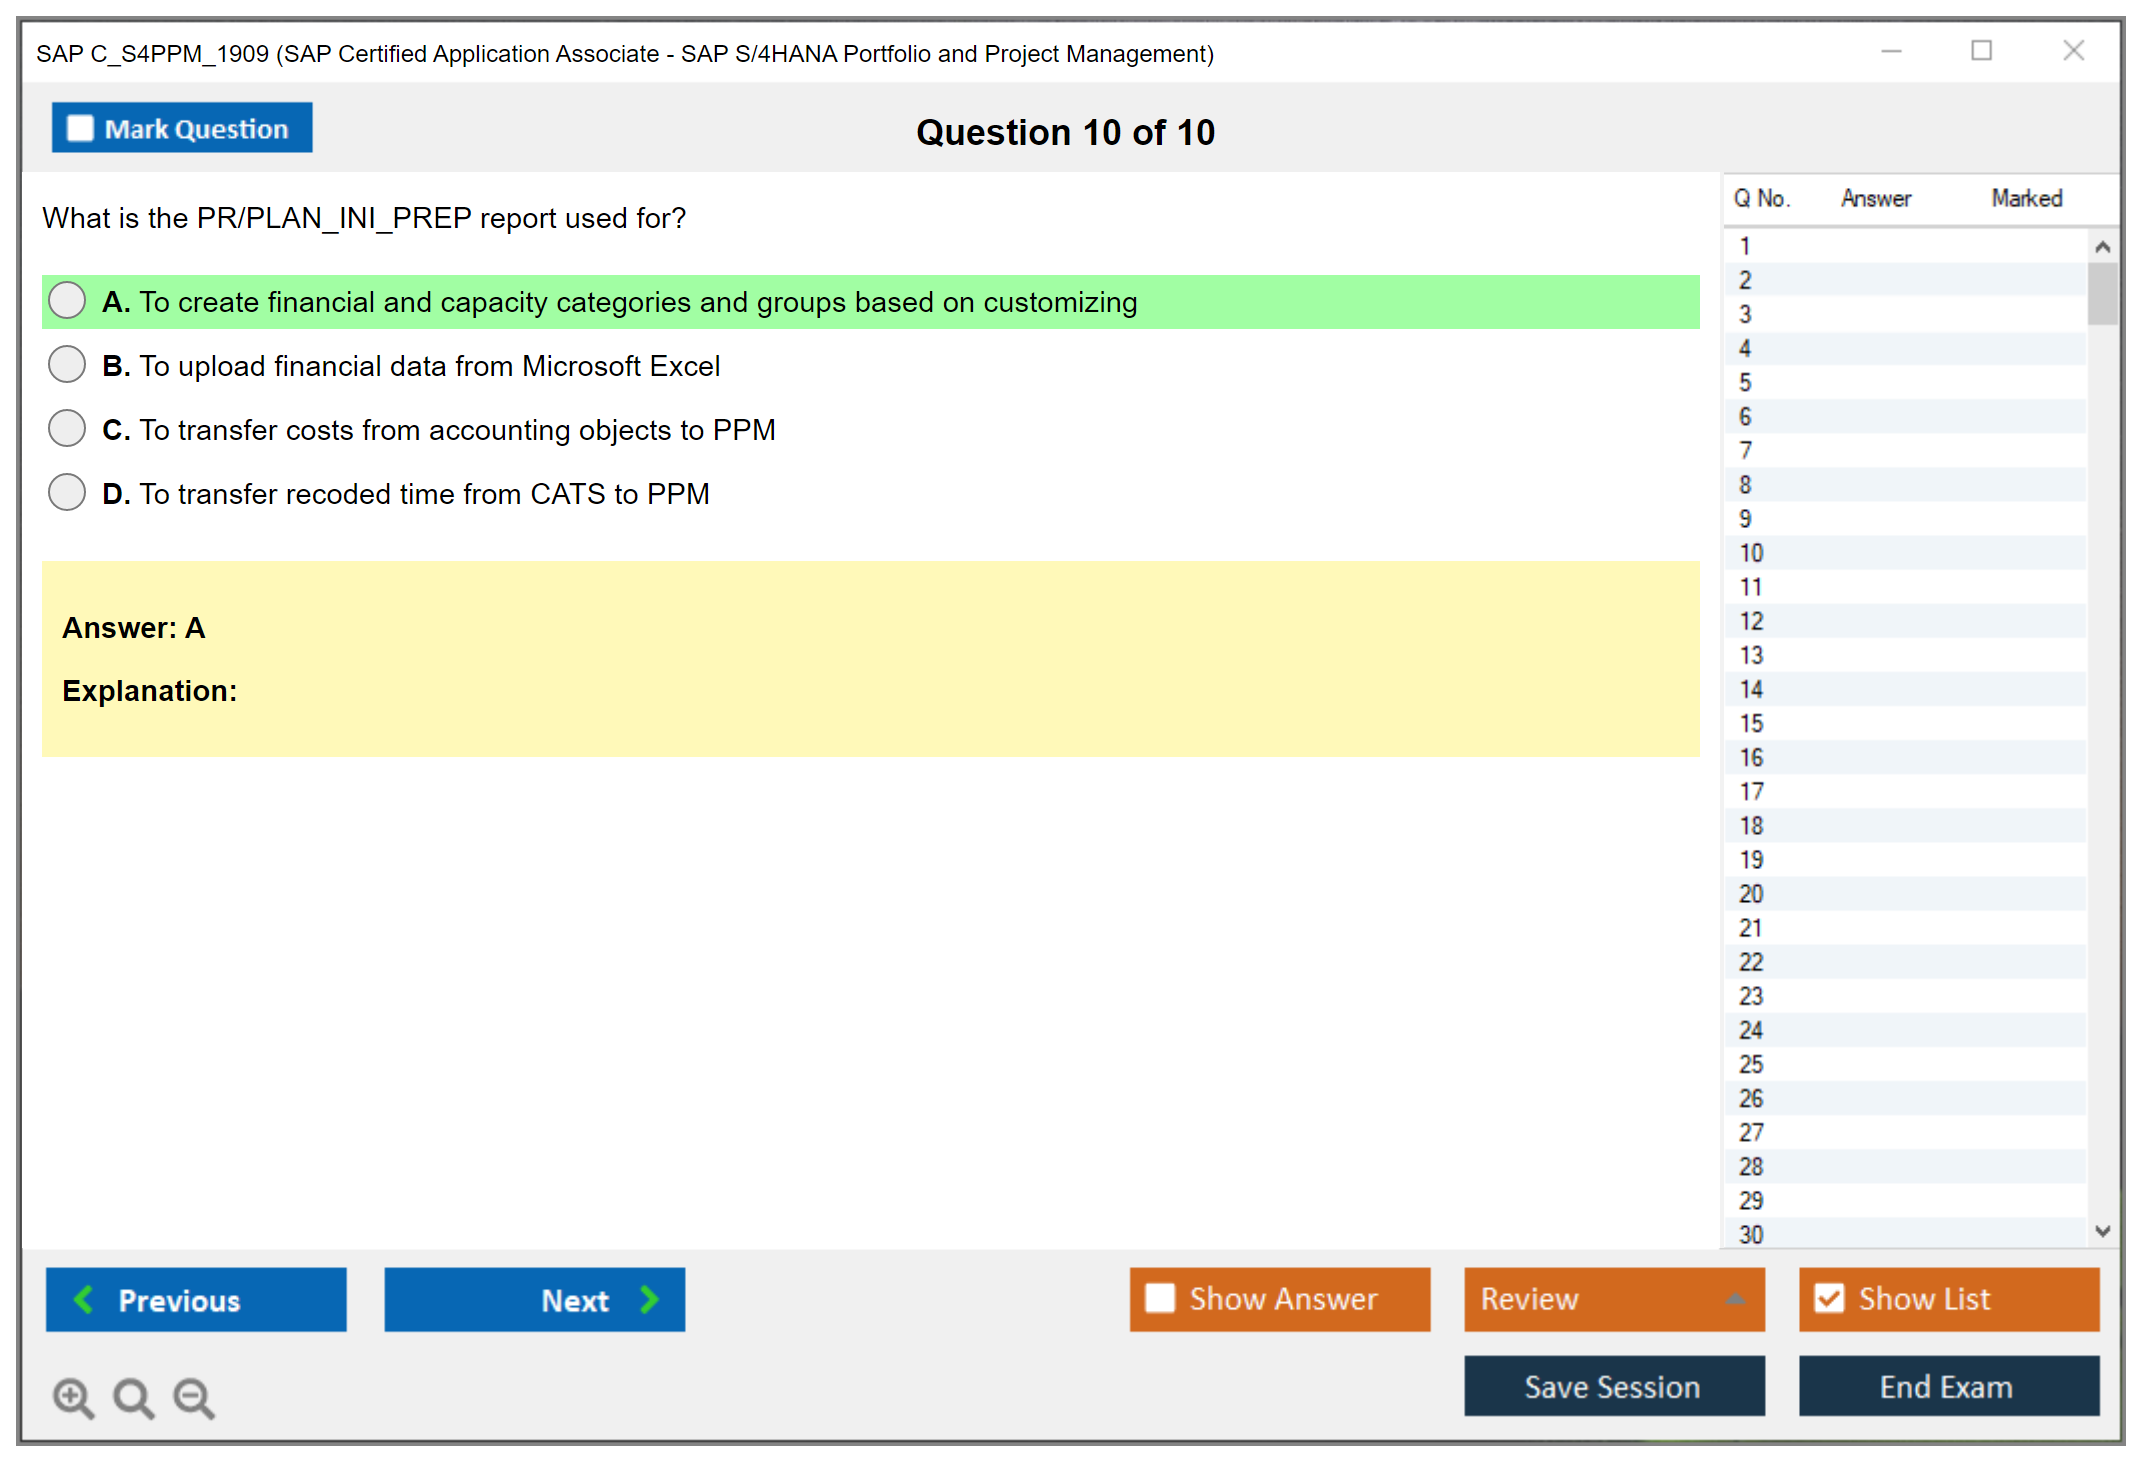Toggle the Show Answer checkbox
The image size is (2150, 1470).
pos(1160,1298)
